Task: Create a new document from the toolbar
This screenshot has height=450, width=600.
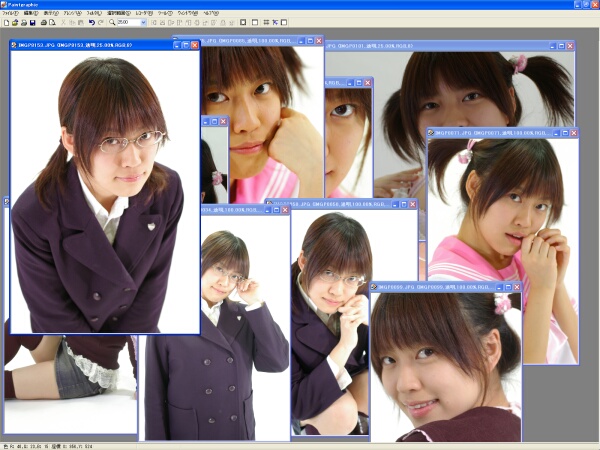Action: click(x=6, y=23)
